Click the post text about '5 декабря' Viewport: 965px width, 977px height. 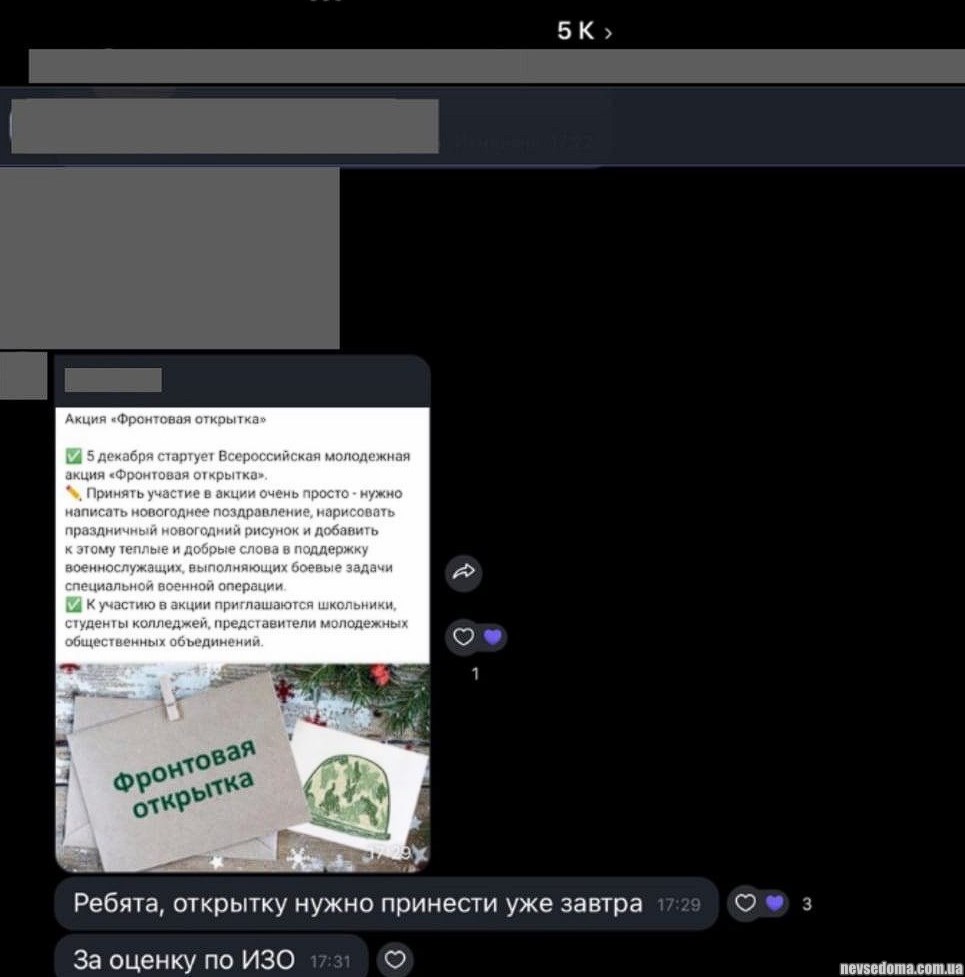click(237, 464)
